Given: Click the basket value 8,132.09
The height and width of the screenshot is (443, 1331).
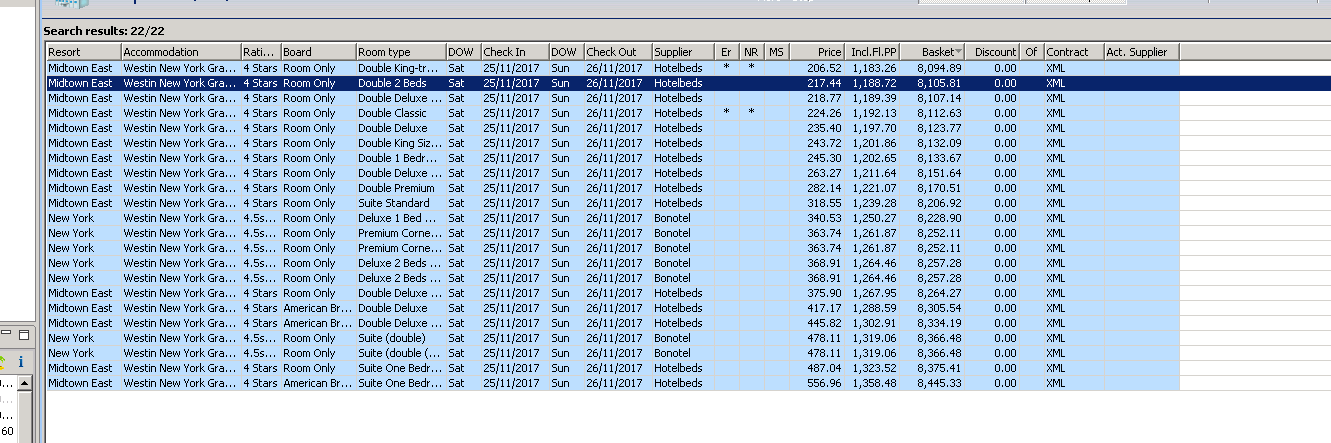Looking at the screenshot, I should pyautogui.click(x=938, y=143).
